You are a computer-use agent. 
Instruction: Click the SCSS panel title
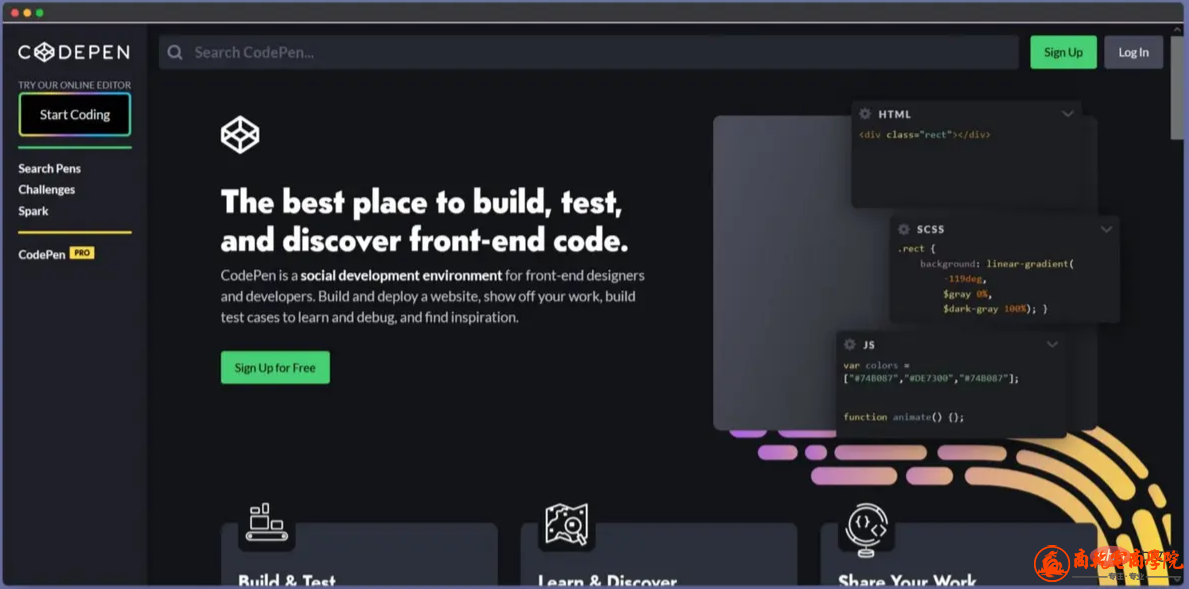coord(930,230)
